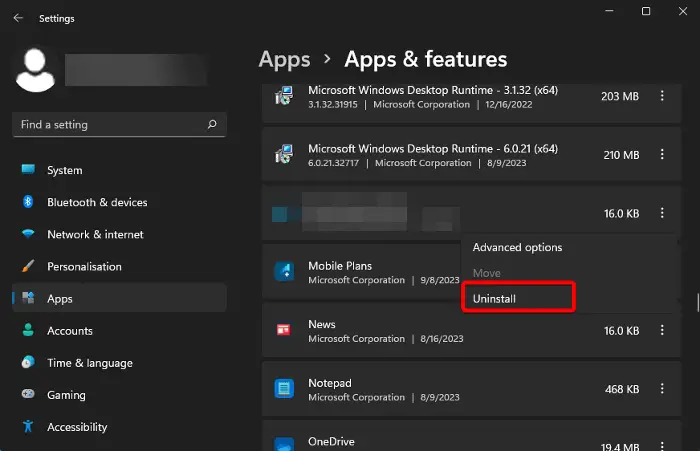Open more options for OneDrive
This screenshot has width=700, height=451.
pos(662,446)
